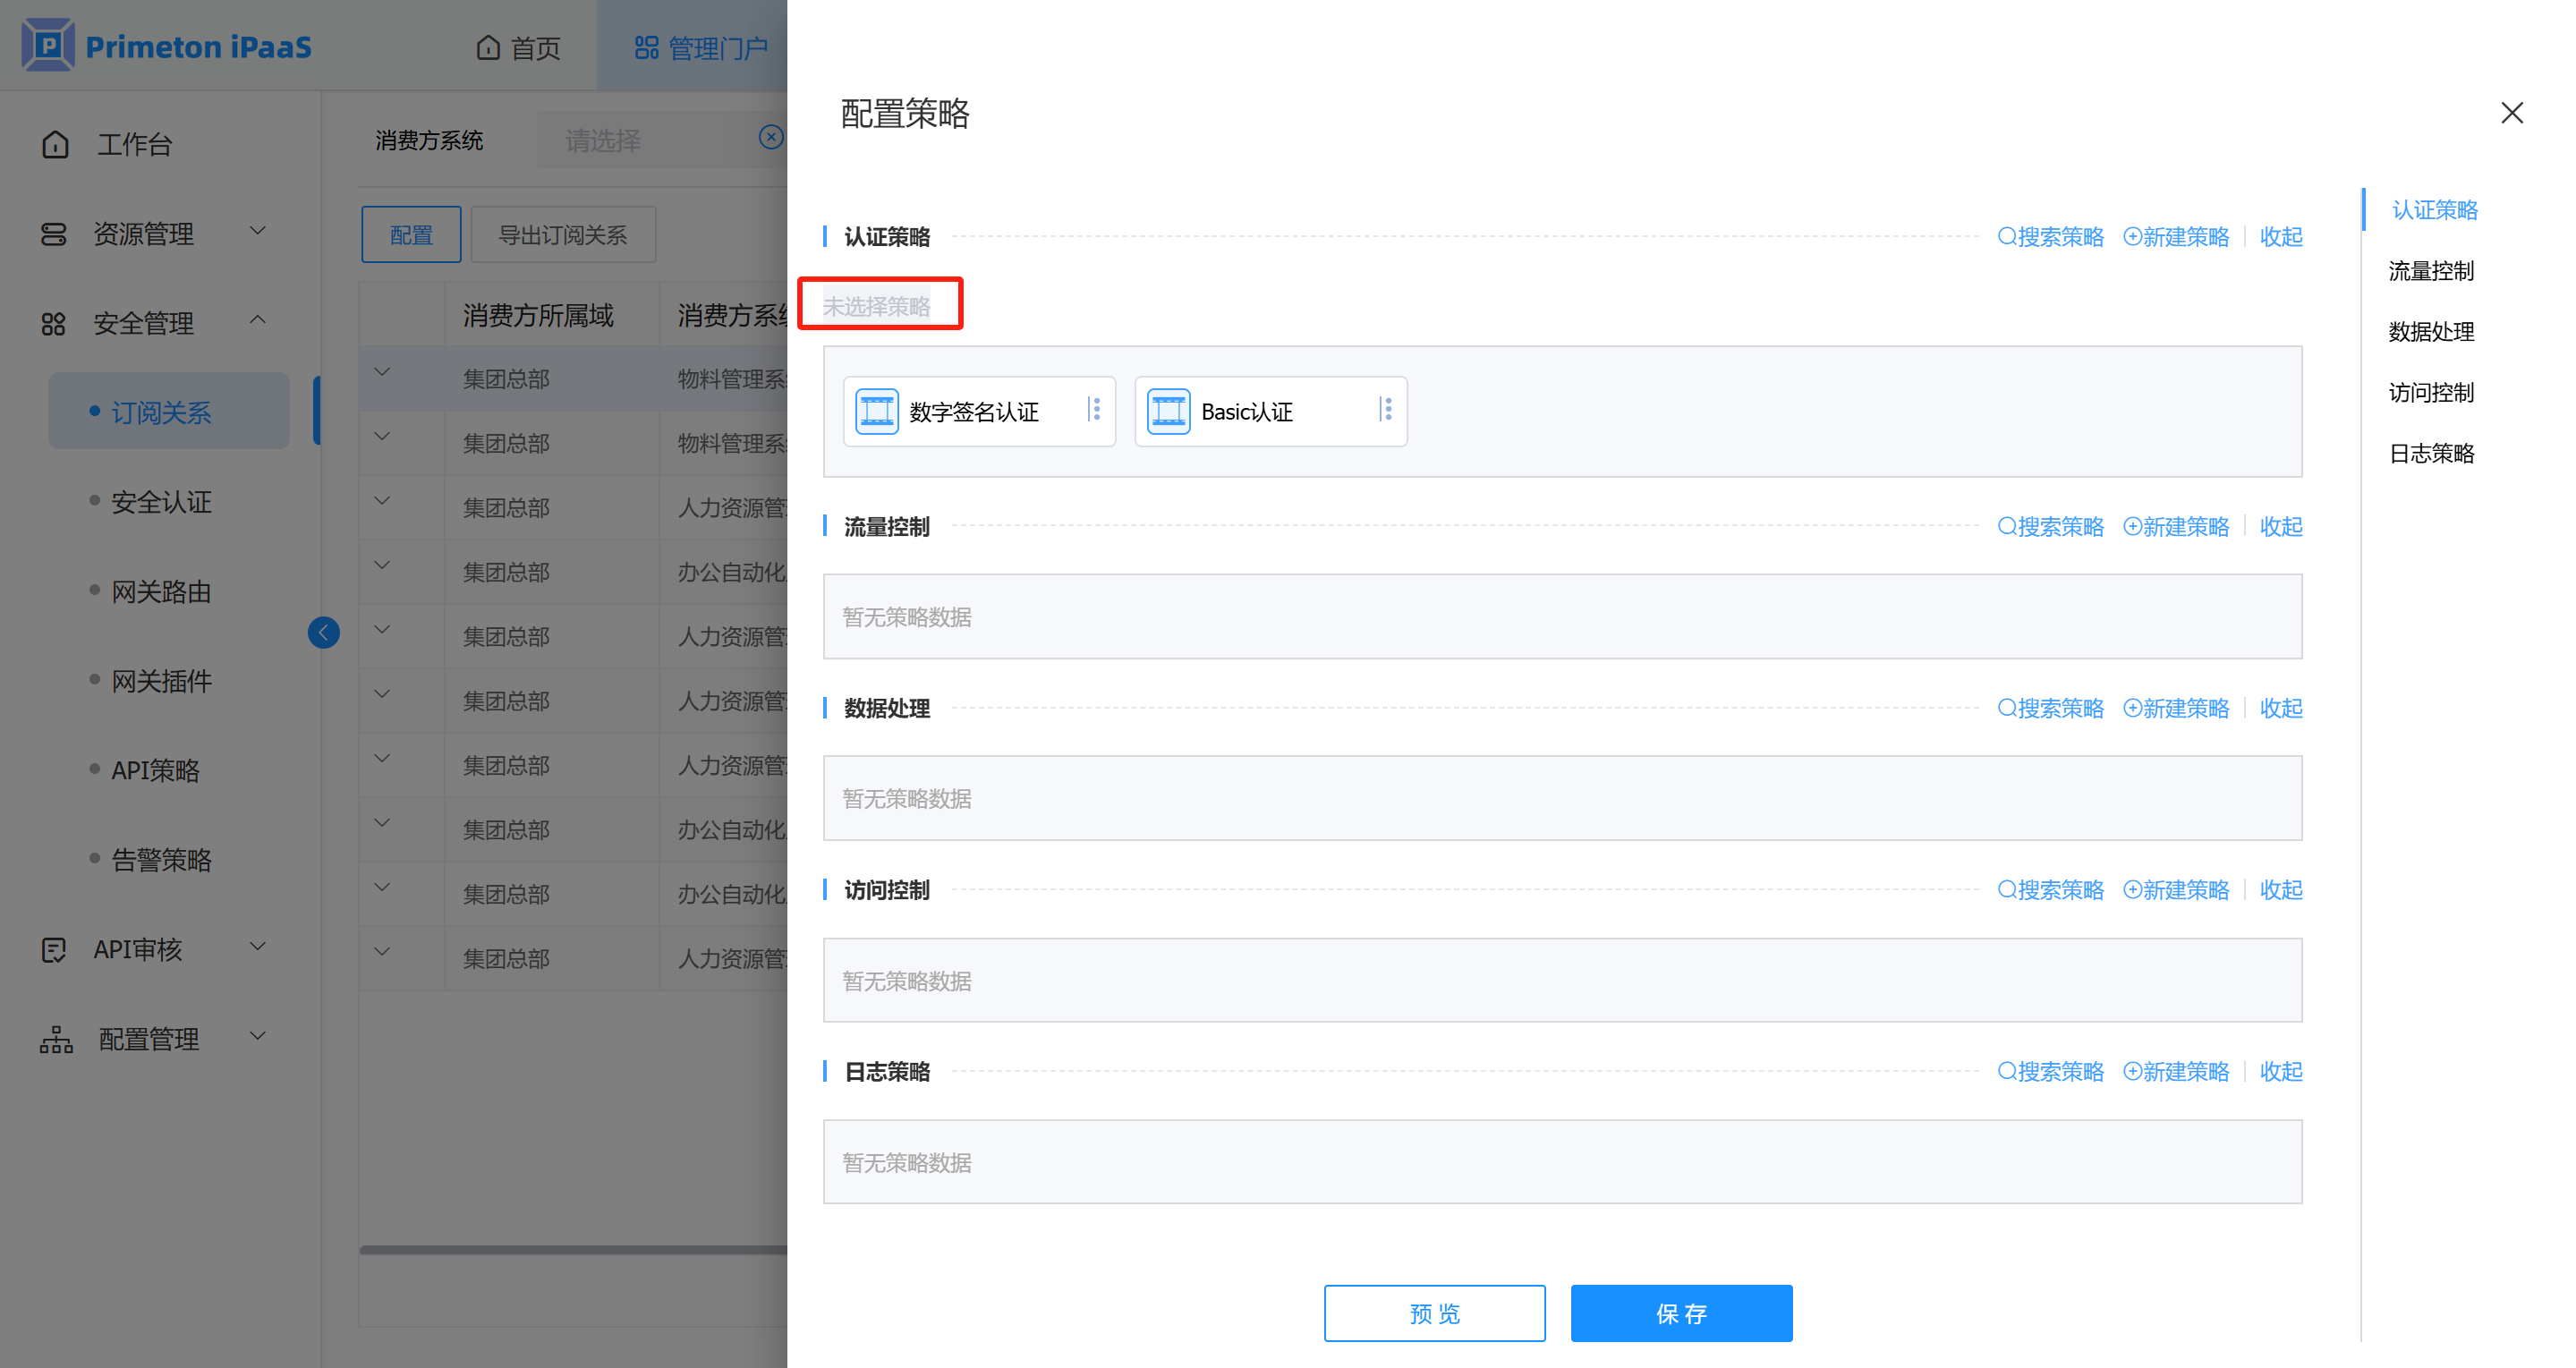Clear the 消费方系统 select field

click(x=770, y=138)
